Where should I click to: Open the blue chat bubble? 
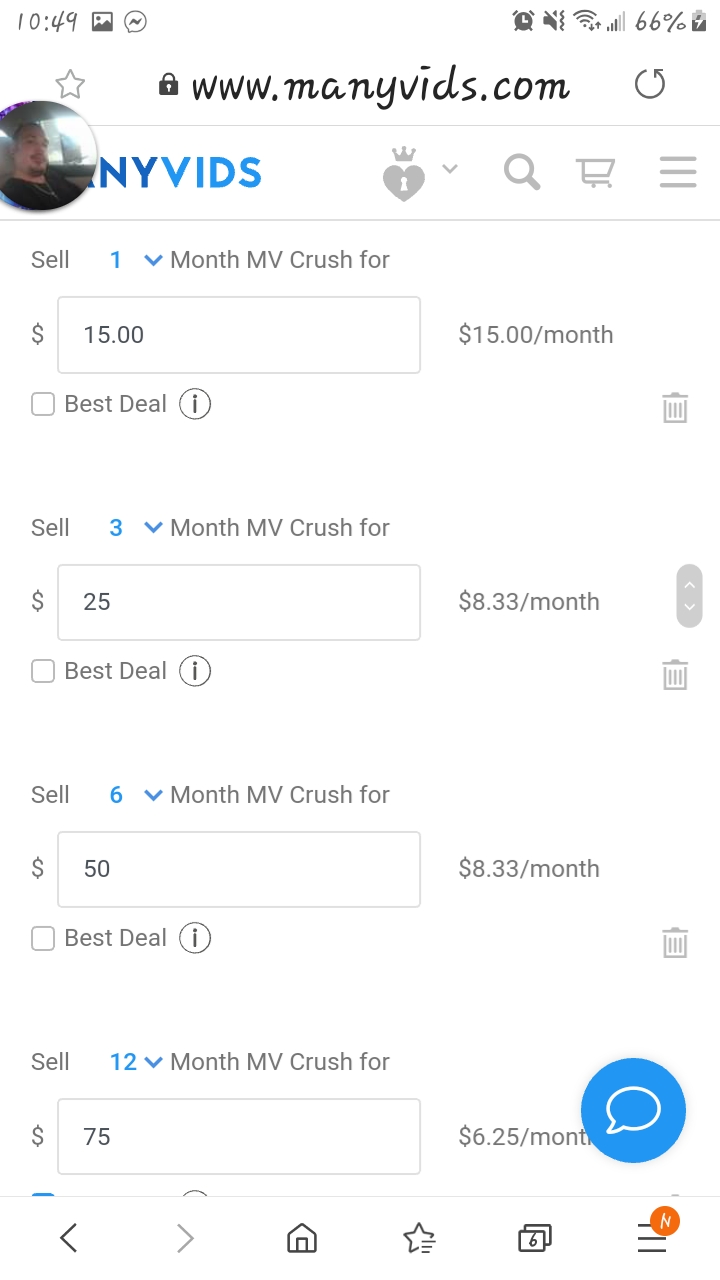[633, 1110]
